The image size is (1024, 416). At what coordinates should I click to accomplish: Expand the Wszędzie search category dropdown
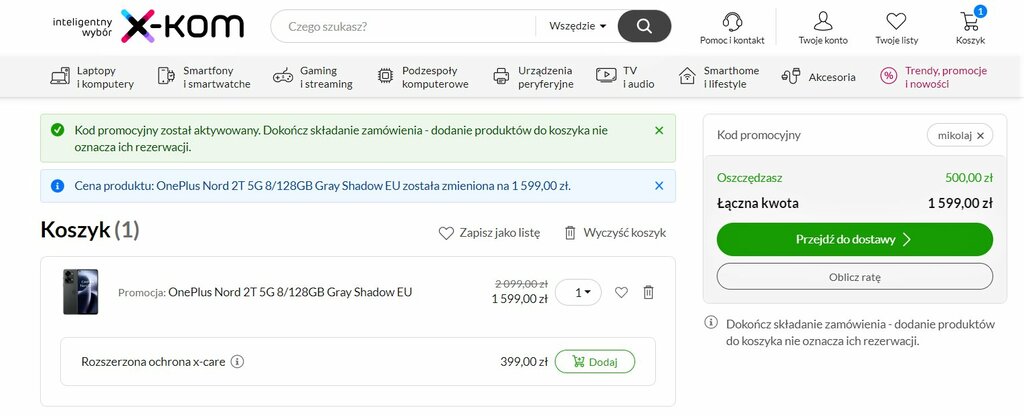click(577, 26)
